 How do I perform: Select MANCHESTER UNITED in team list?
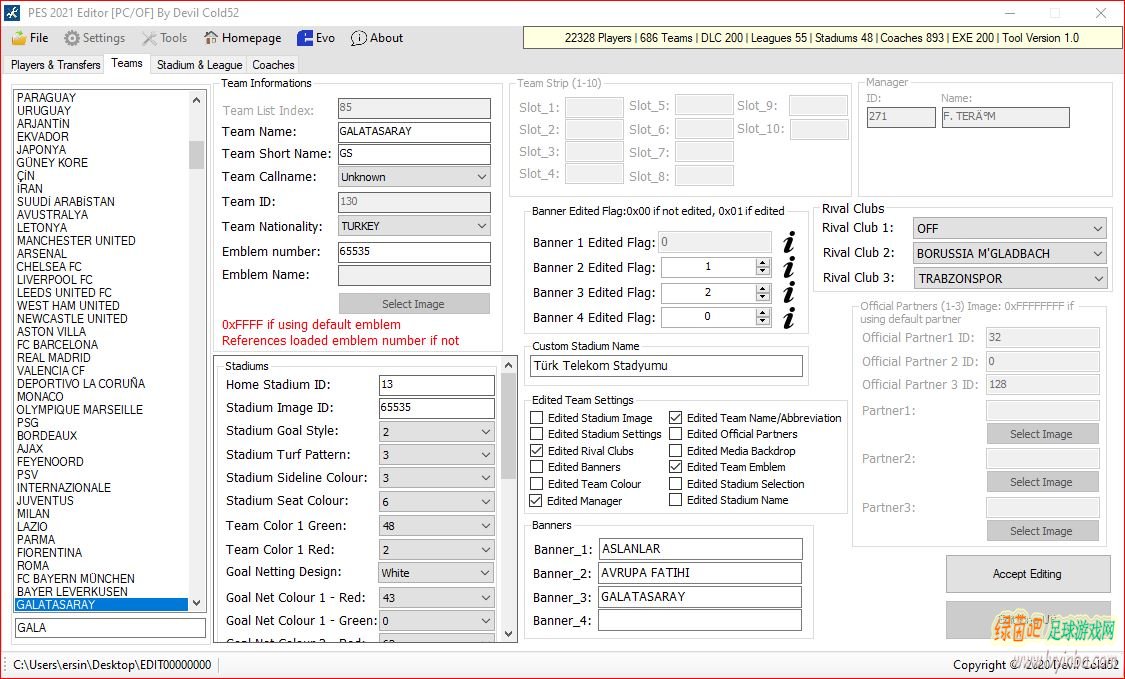pyautogui.click(x=76, y=240)
